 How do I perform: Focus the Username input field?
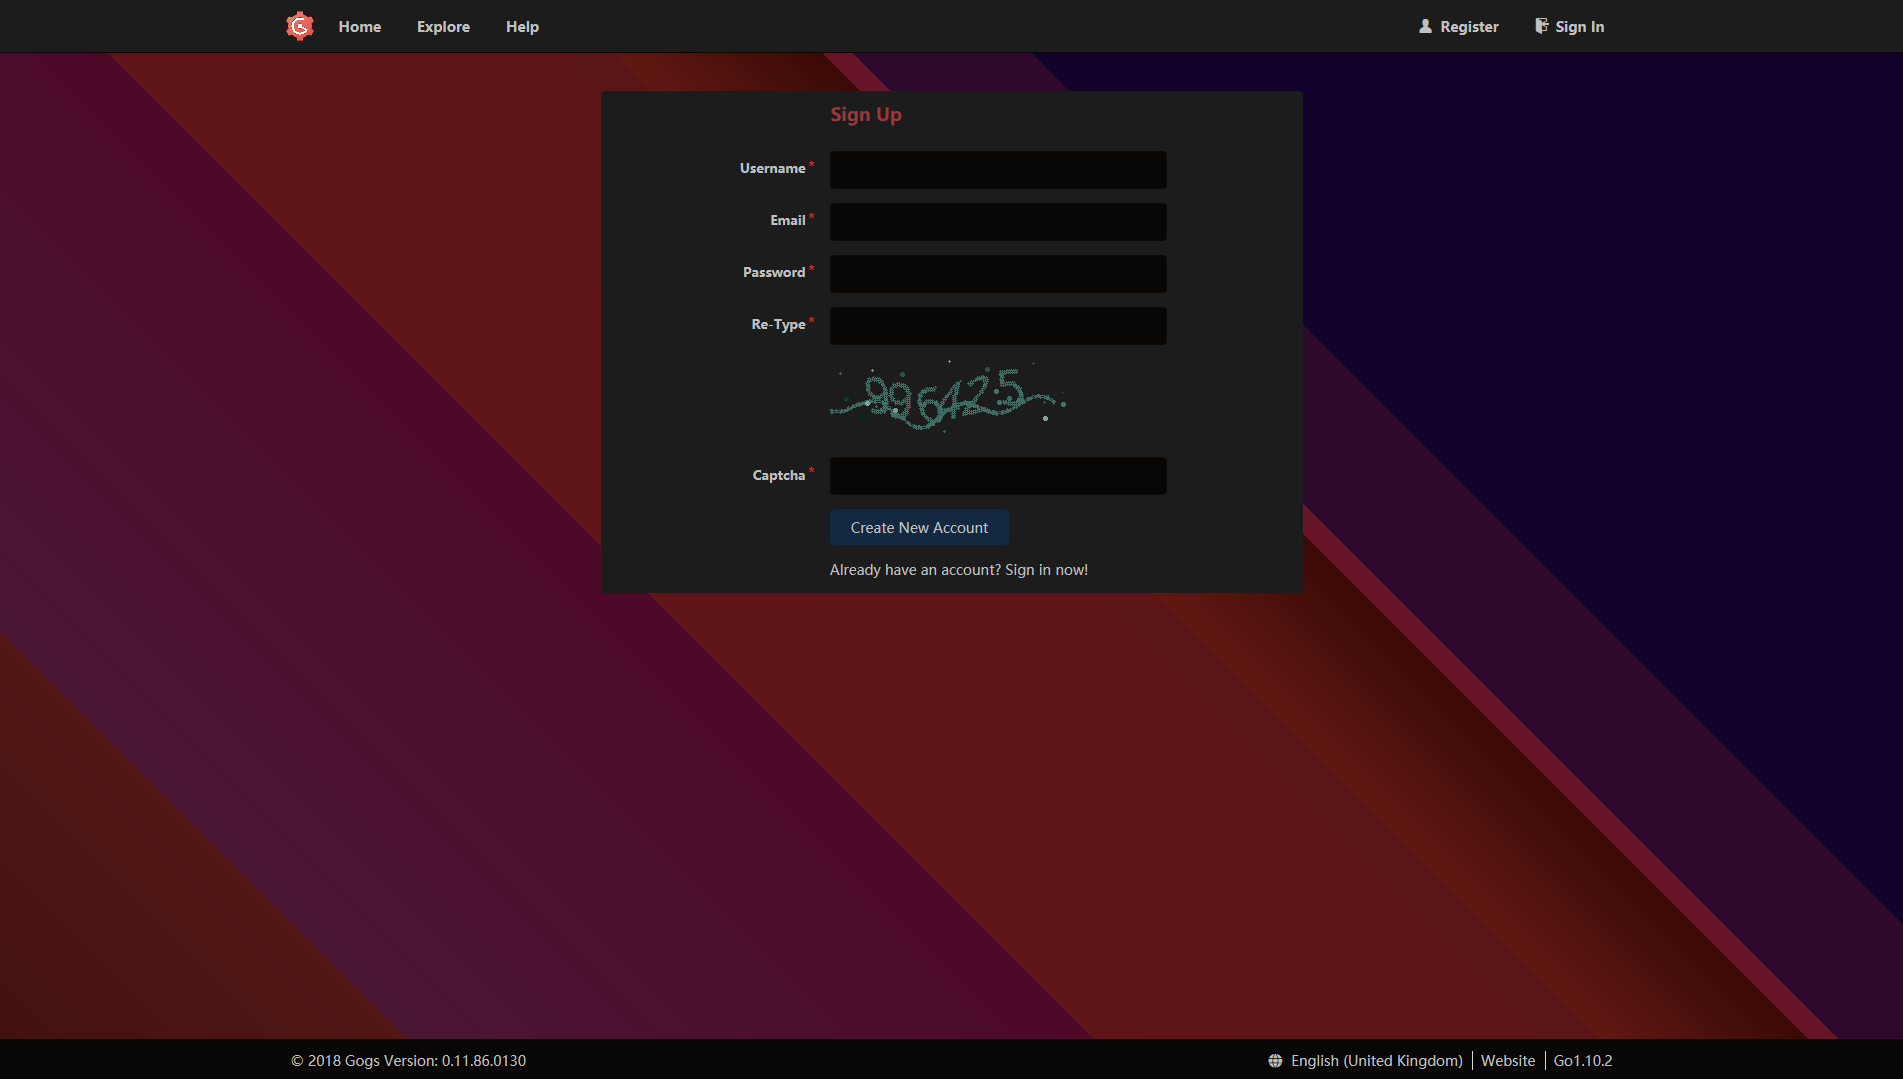point(997,170)
